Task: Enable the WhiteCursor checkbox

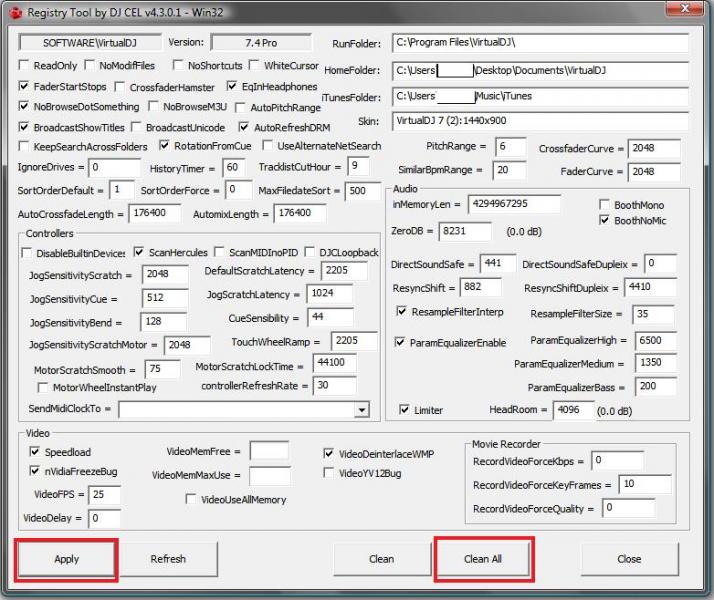Action: coord(255,65)
